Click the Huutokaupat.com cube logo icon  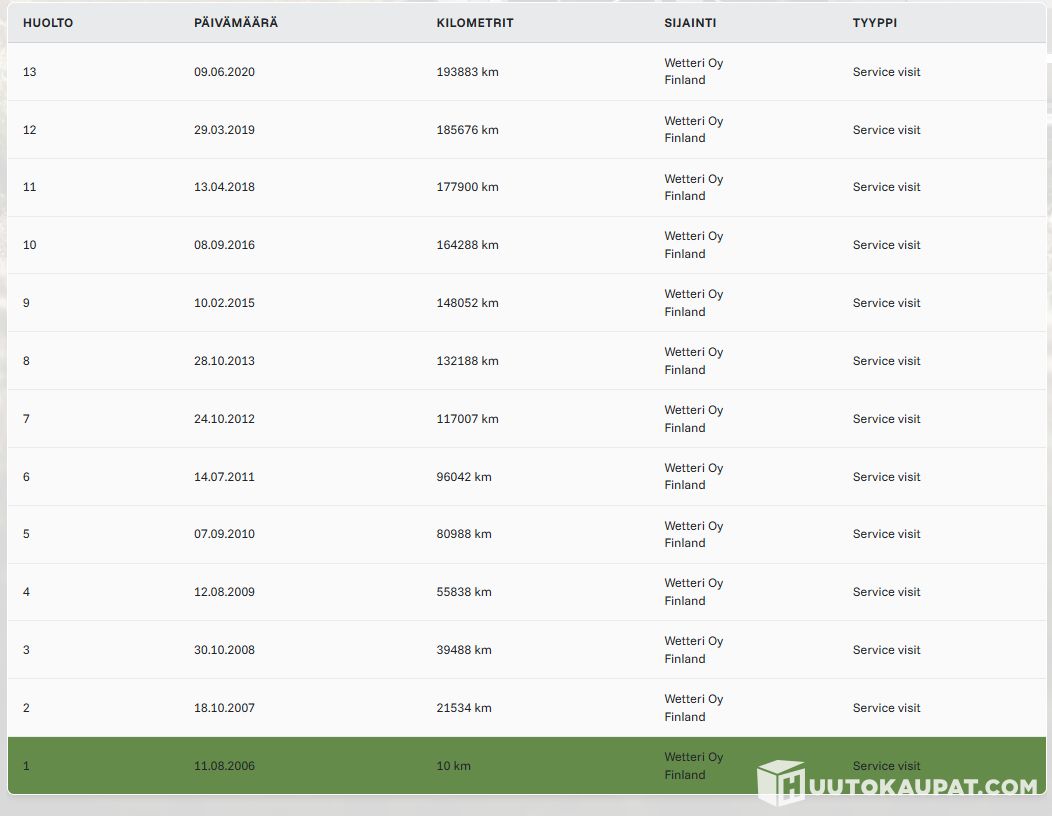click(780, 782)
